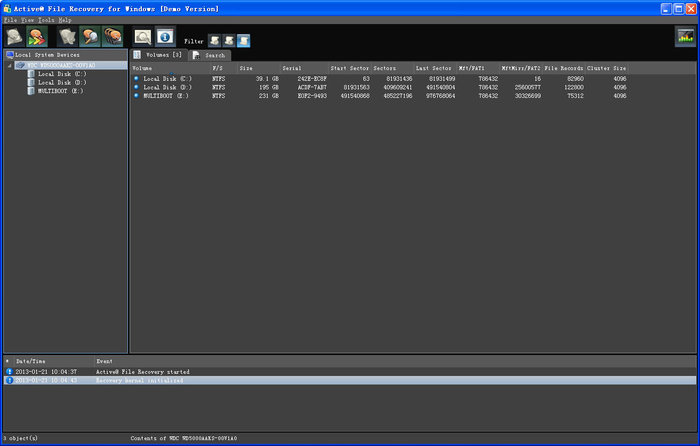700x446 pixels.
Task: Click the 231 GB size cell
Action: click(268, 96)
